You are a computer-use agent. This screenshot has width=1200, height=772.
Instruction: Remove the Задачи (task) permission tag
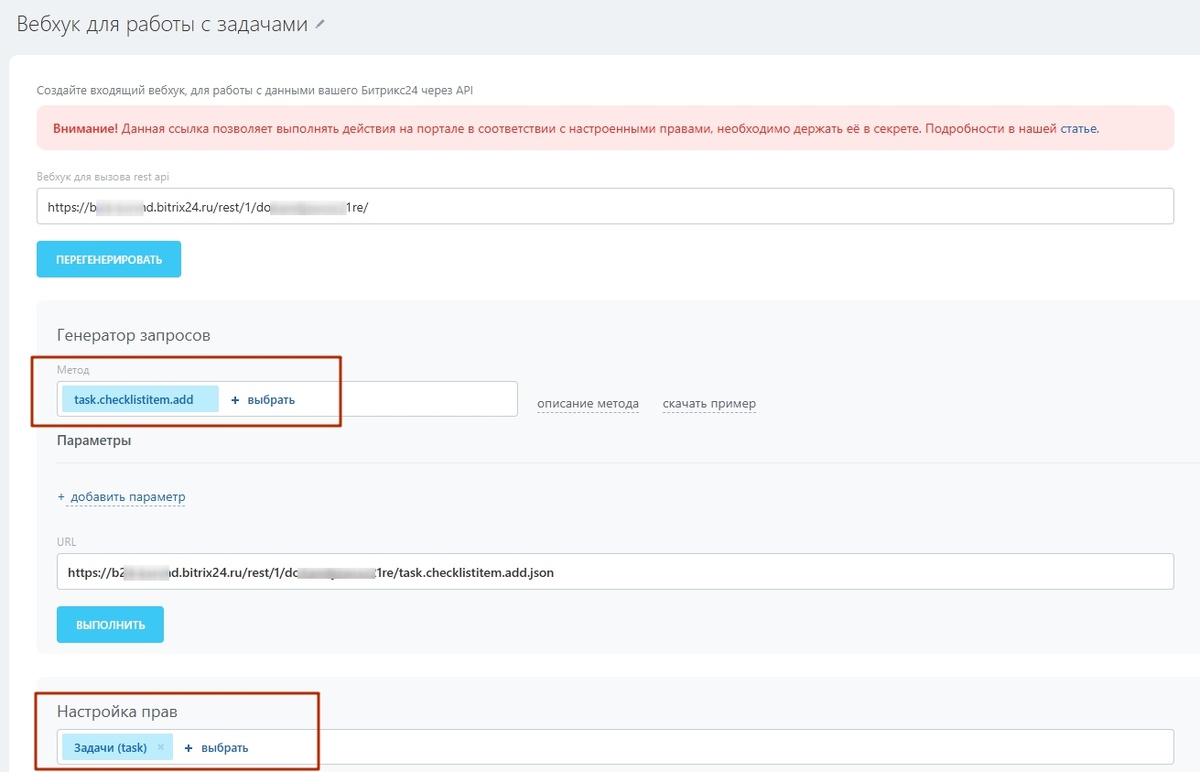160,747
